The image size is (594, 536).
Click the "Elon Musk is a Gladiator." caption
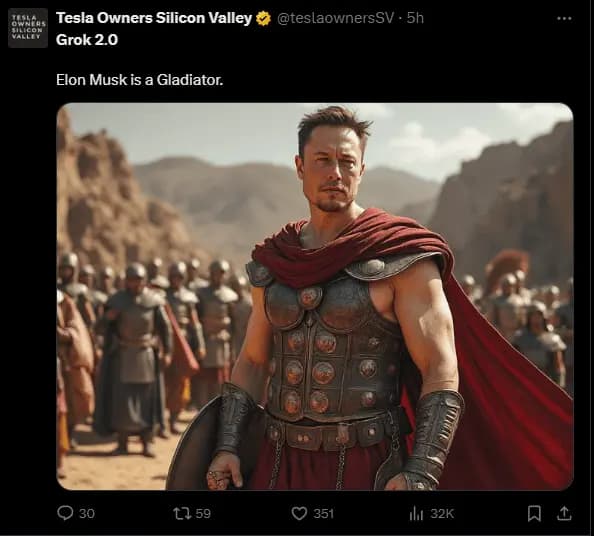tap(139, 80)
